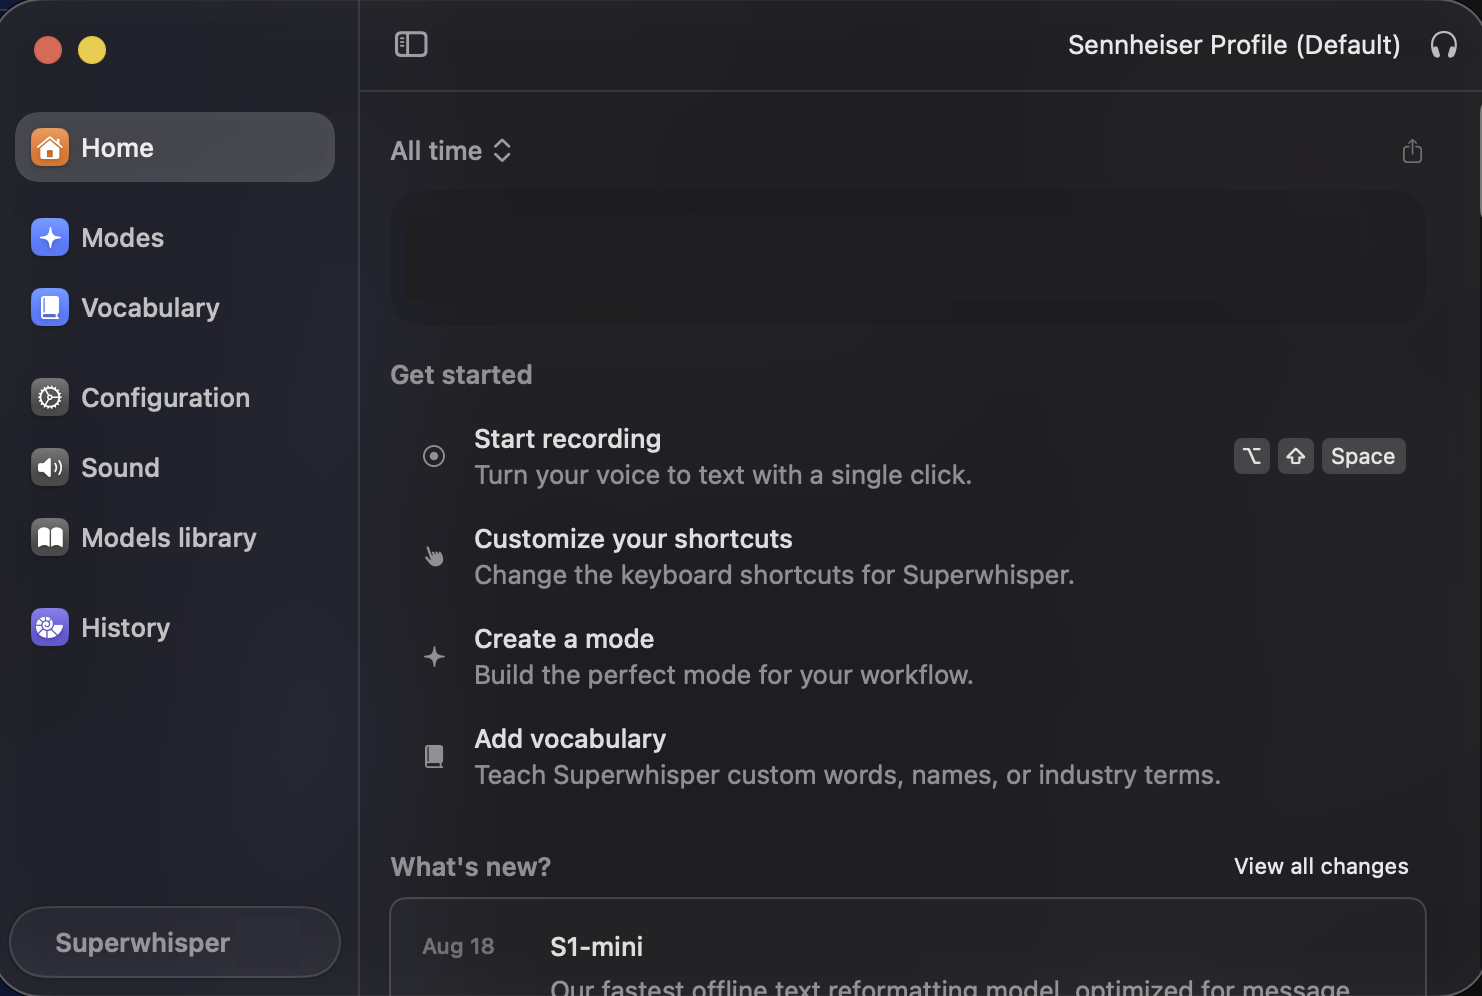Click the Shift key shortcut badge

click(x=1296, y=456)
